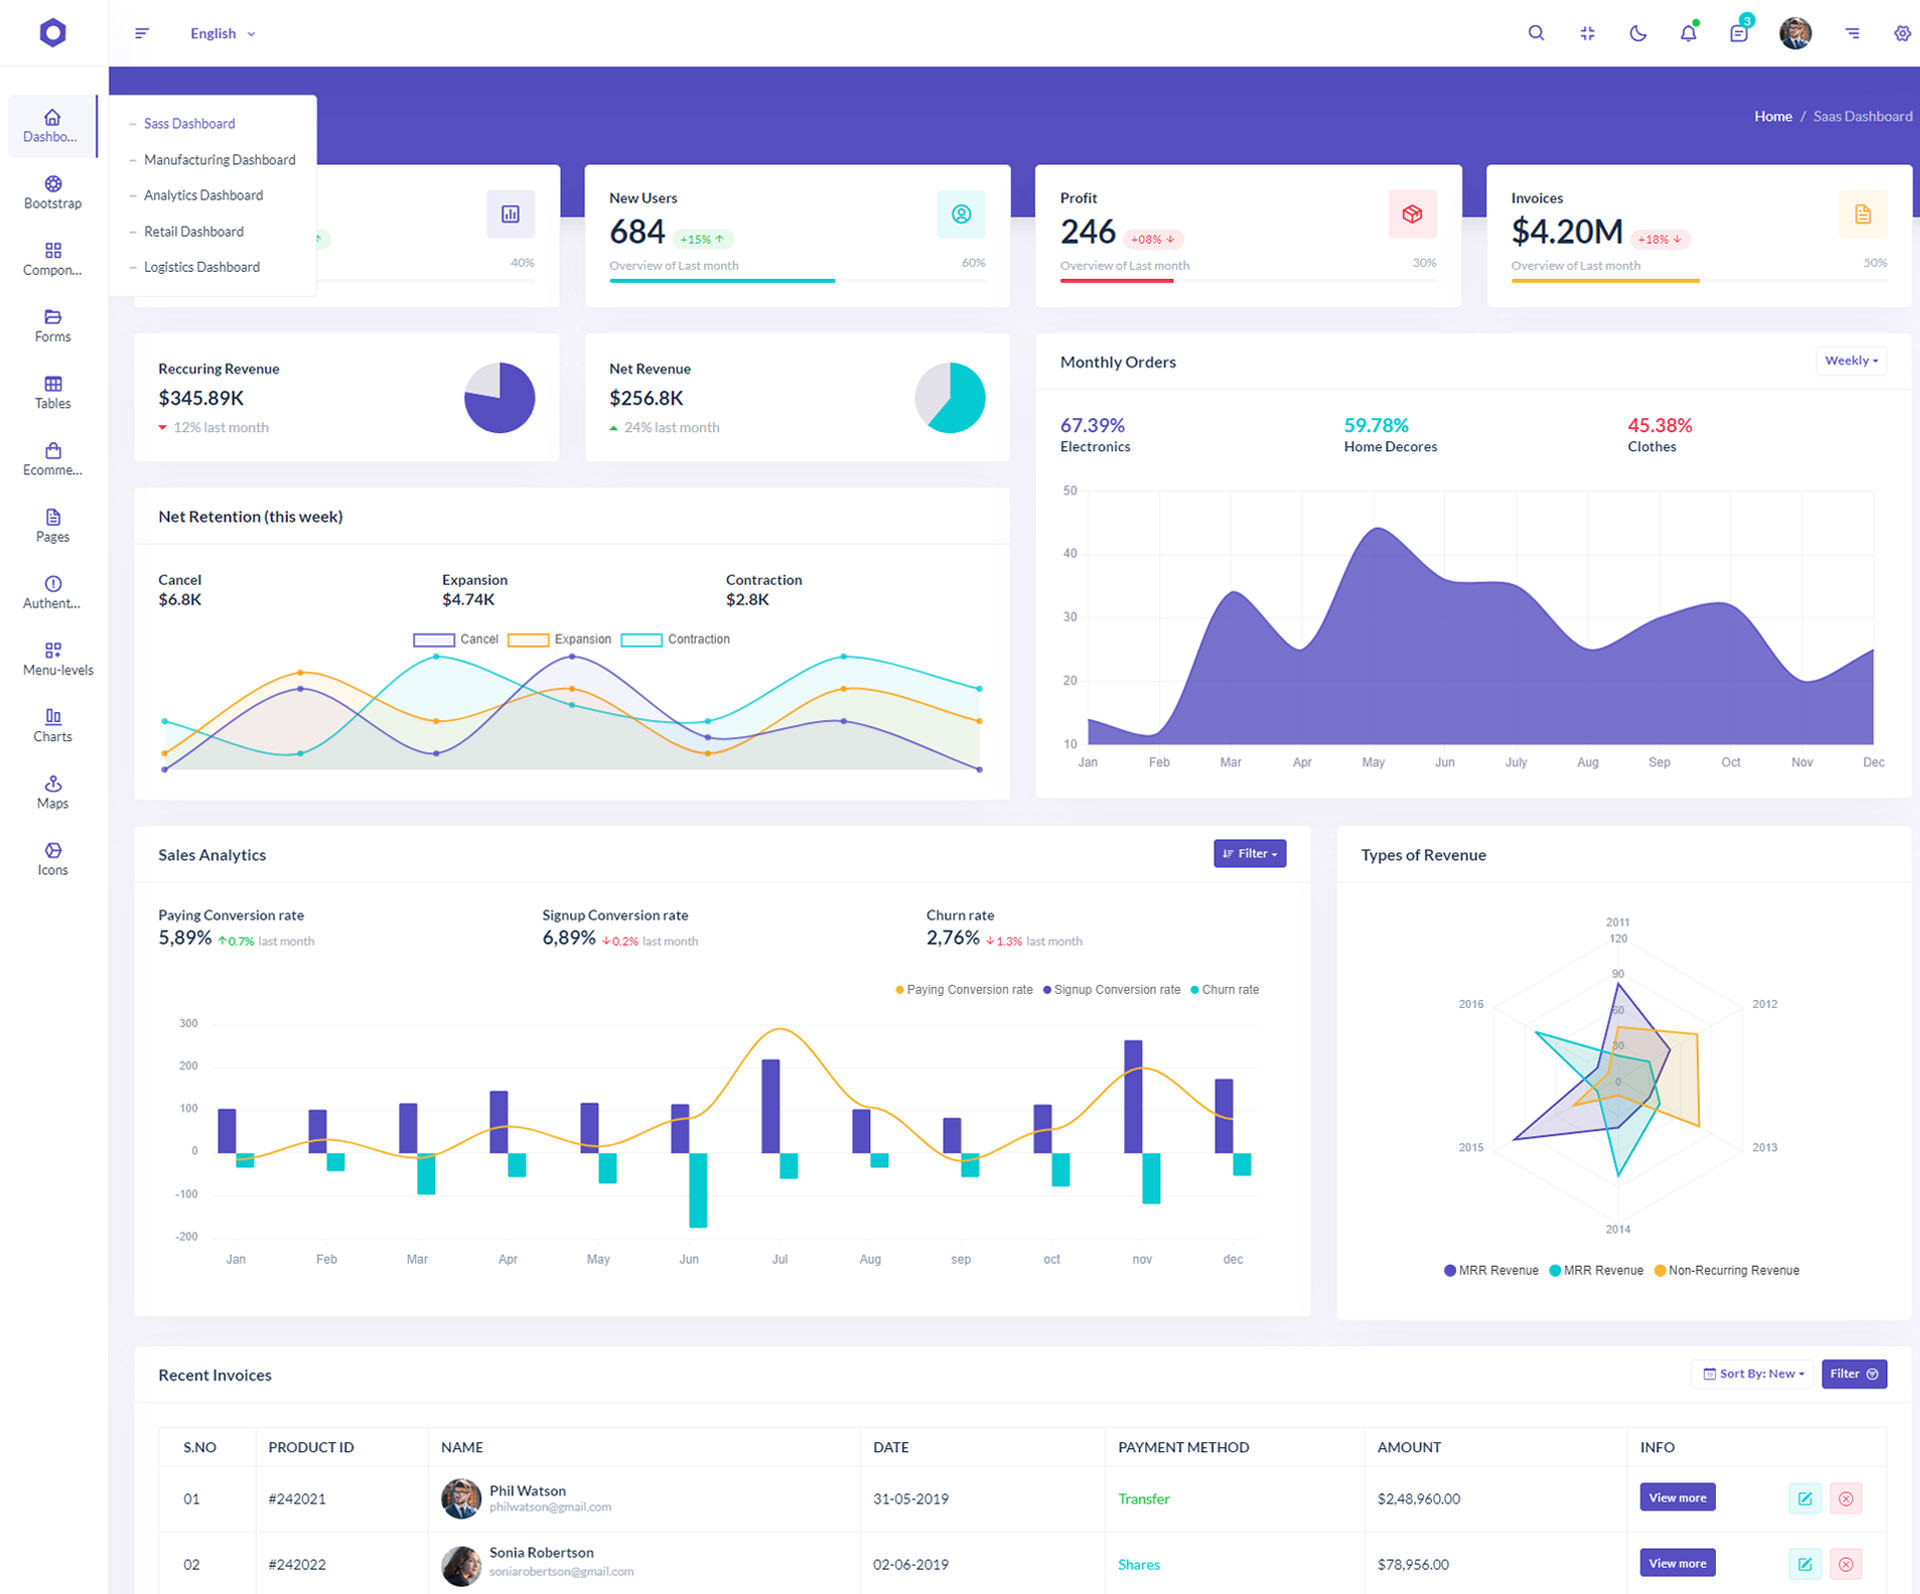
Task: Click the sidebar hamburger menu icon
Action: point(142,33)
